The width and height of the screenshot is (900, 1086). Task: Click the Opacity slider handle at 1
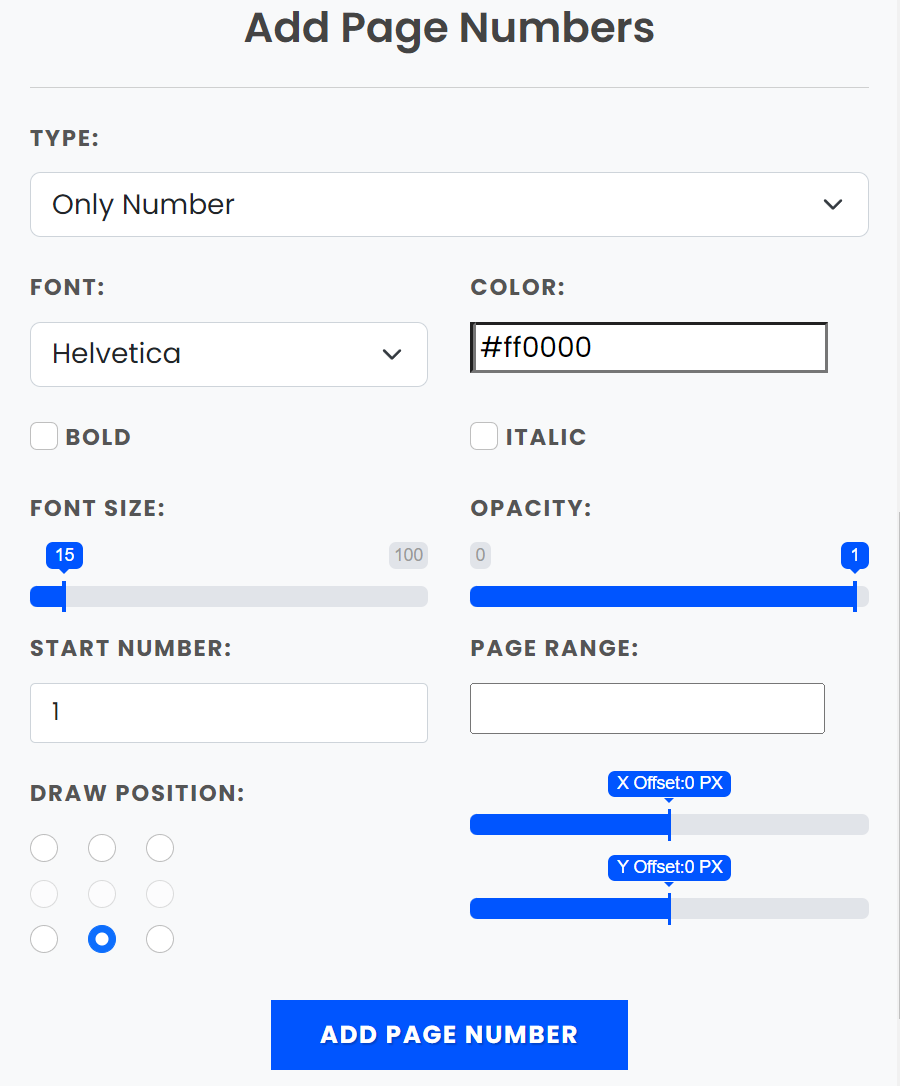[855, 596]
